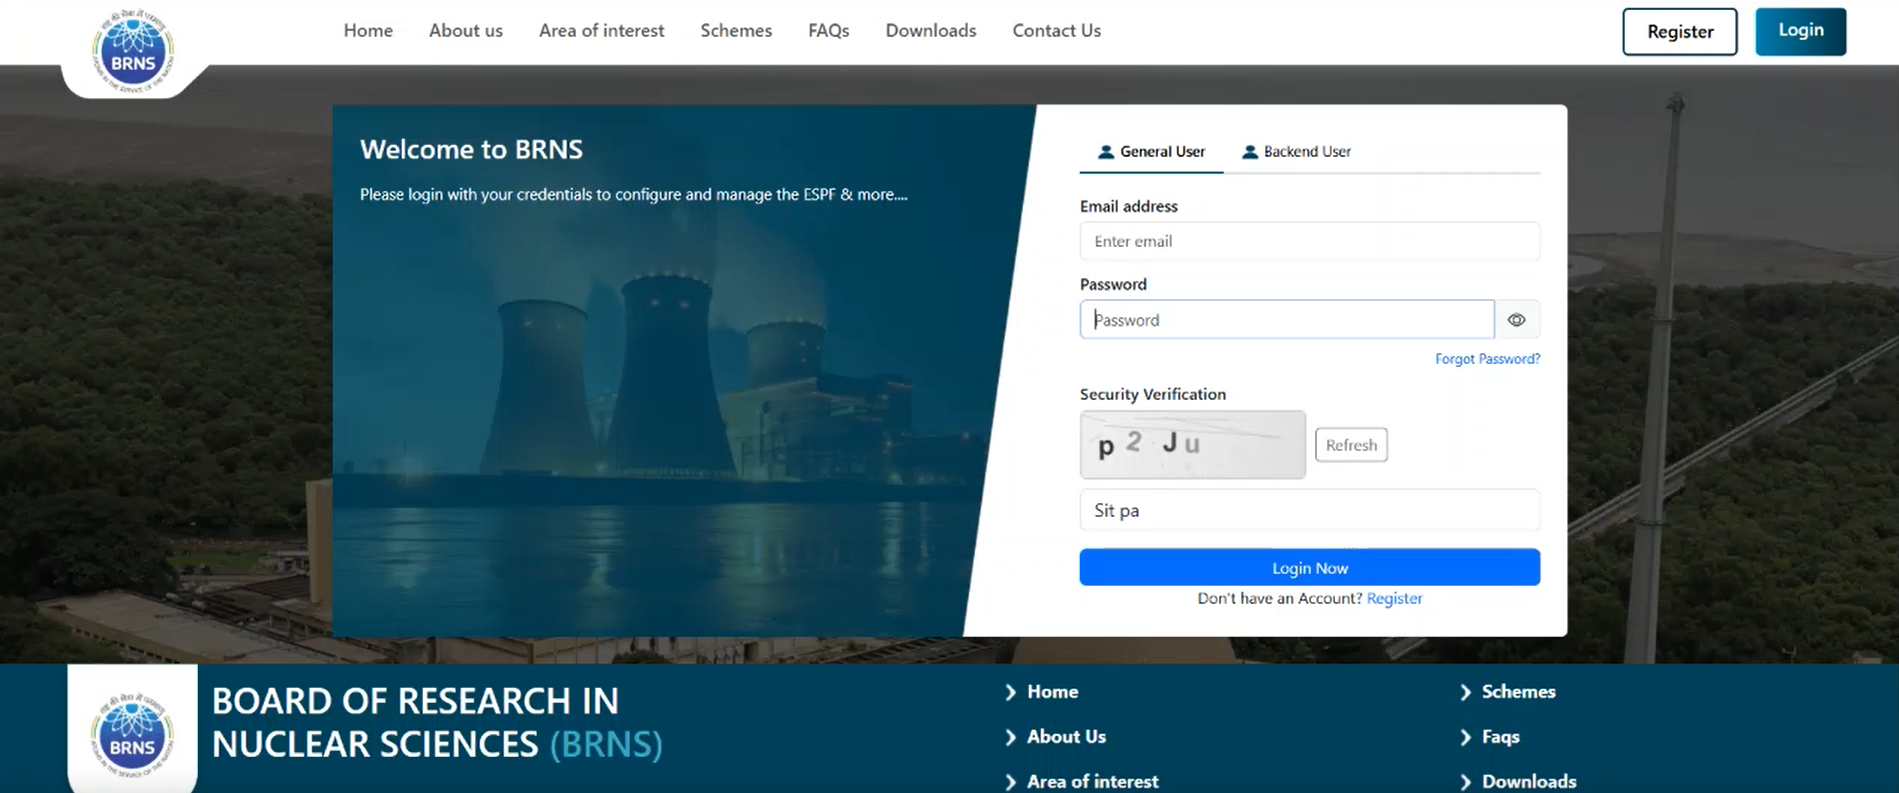Click the chevron beside footer Home
Screen dimensions: 1899x793
(1010, 692)
